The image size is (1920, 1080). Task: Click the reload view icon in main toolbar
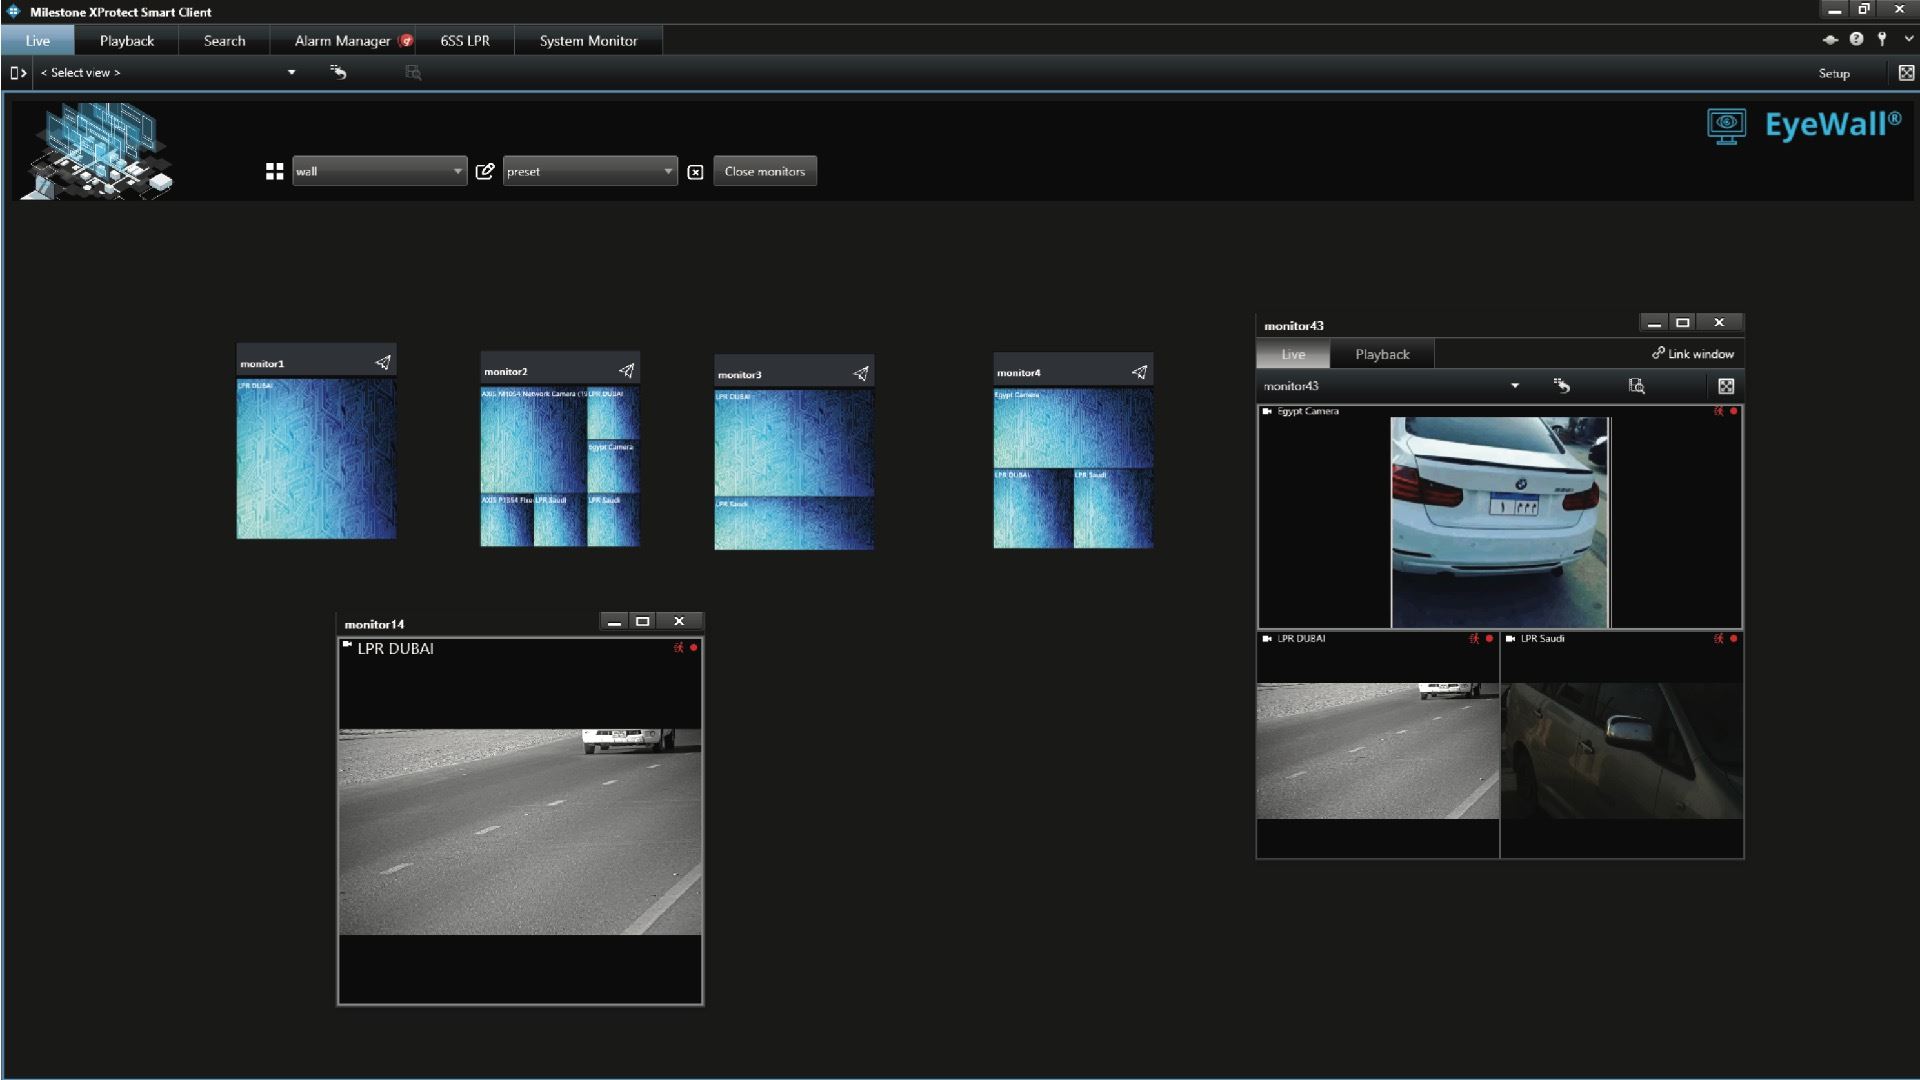click(338, 72)
